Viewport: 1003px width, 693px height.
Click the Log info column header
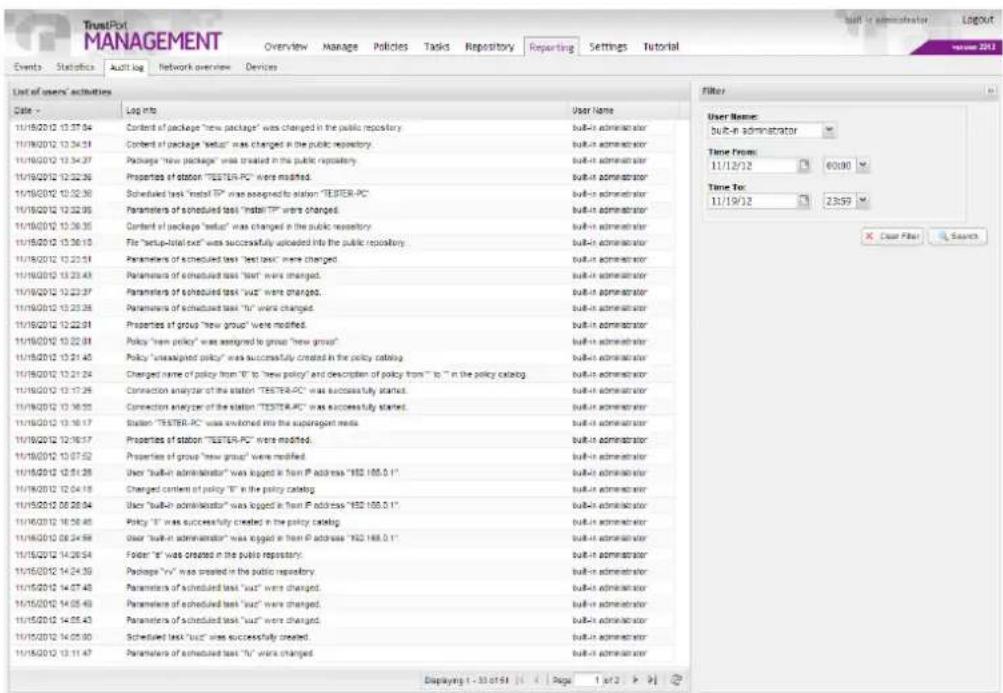(345, 111)
